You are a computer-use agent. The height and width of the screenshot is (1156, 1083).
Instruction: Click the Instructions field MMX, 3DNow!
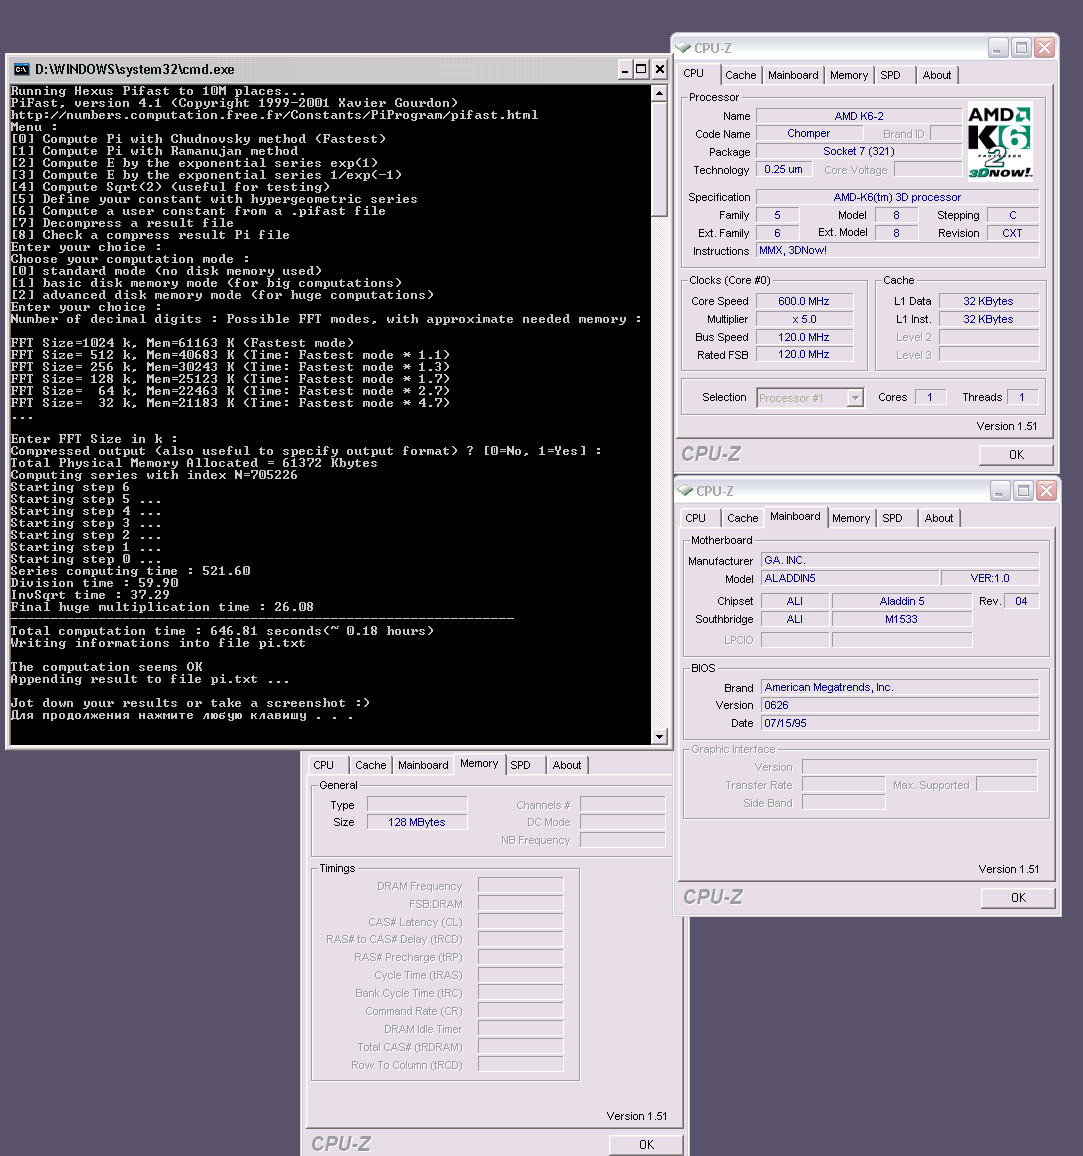point(897,251)
